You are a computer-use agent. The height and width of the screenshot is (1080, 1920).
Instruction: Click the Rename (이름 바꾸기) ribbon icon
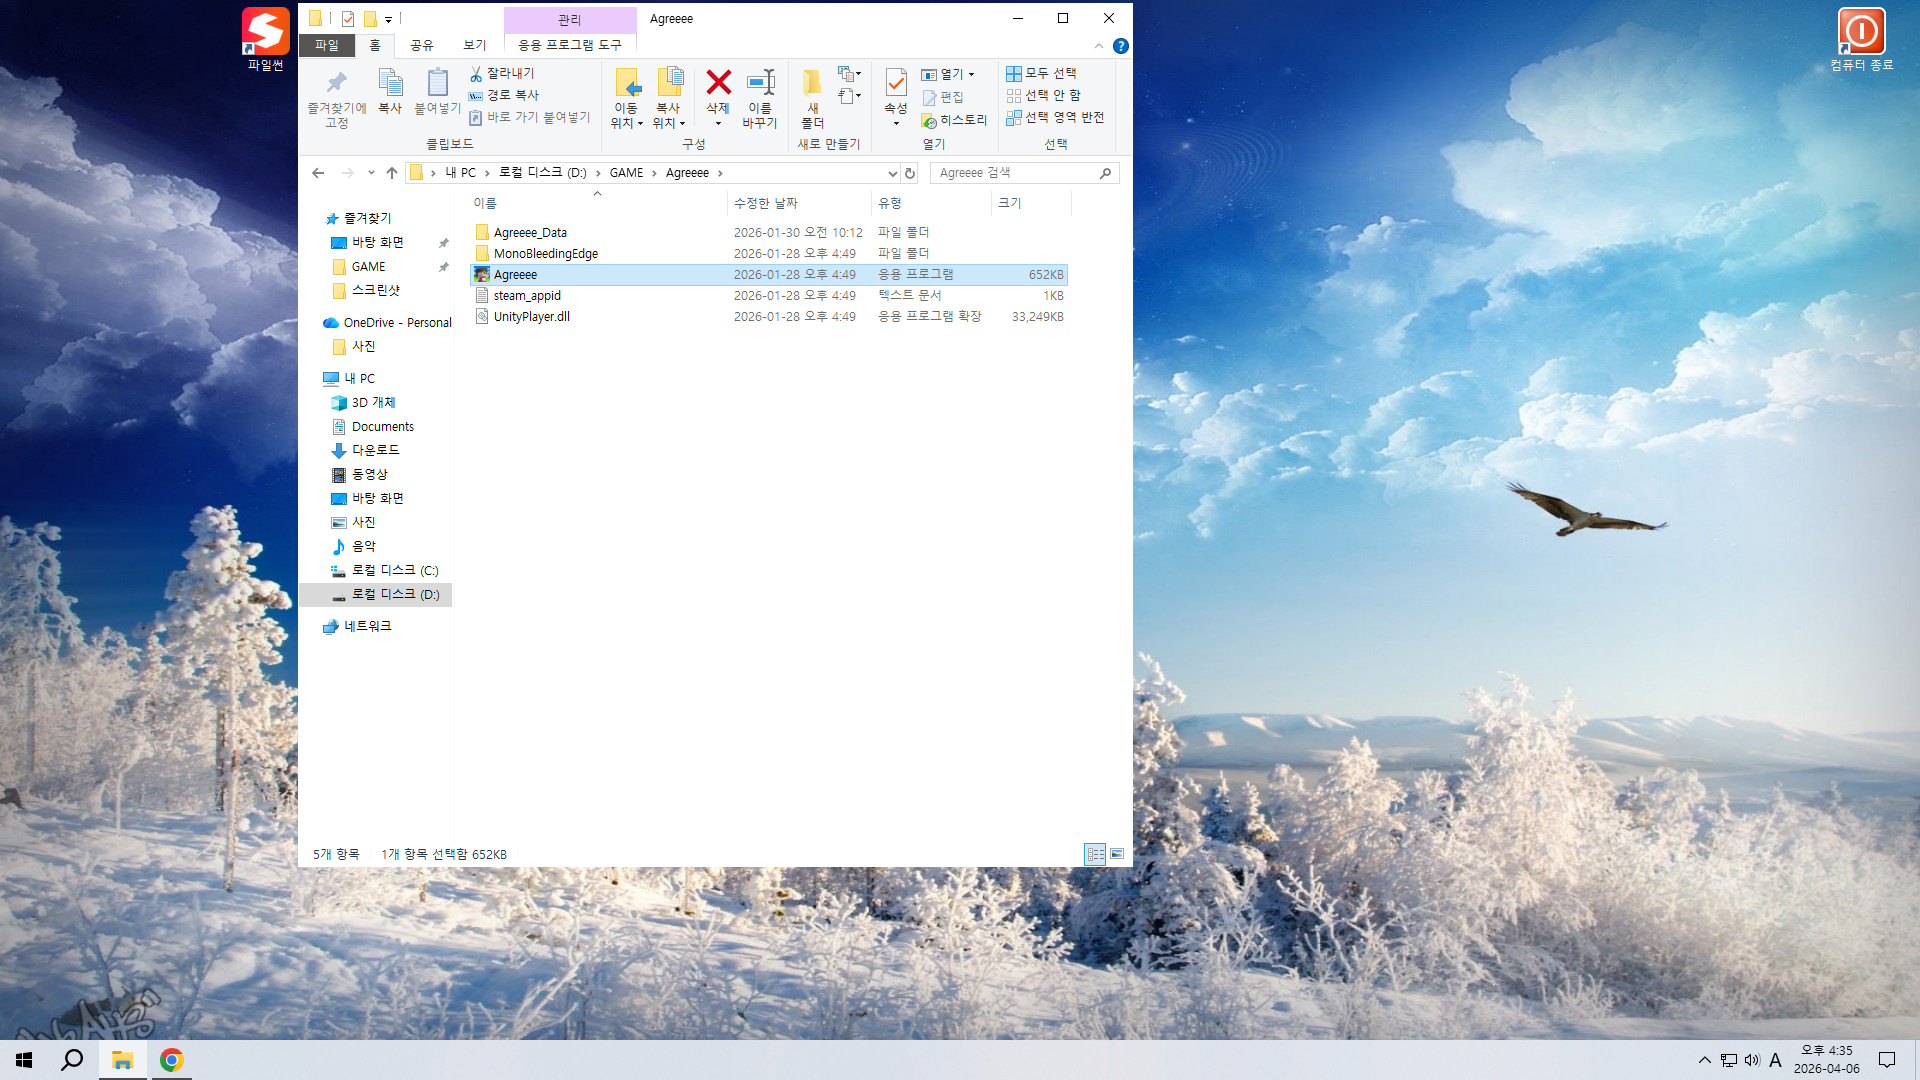point(760,83)
